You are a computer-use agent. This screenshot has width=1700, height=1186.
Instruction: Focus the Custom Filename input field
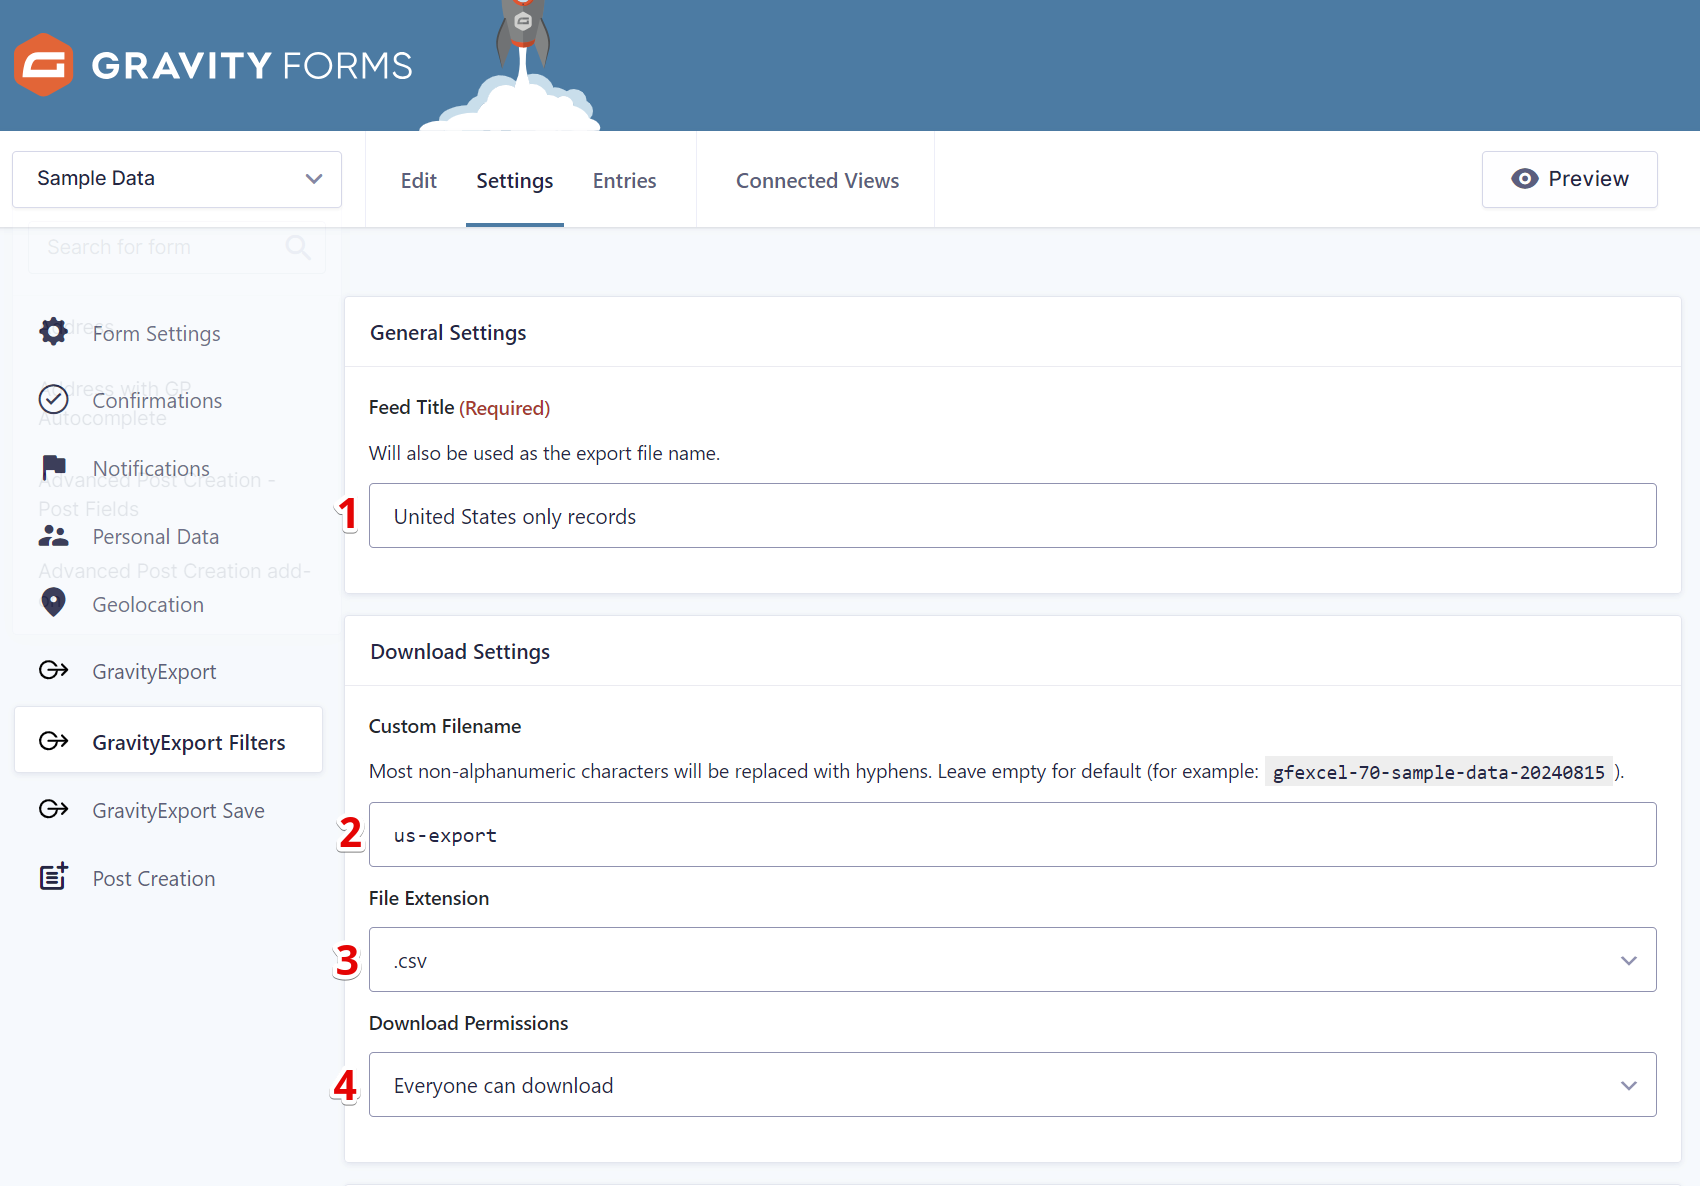click(1012, 835)
